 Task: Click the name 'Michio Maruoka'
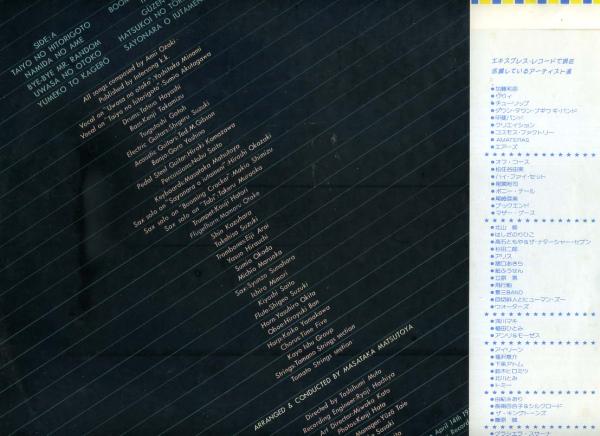pos(260,266)
